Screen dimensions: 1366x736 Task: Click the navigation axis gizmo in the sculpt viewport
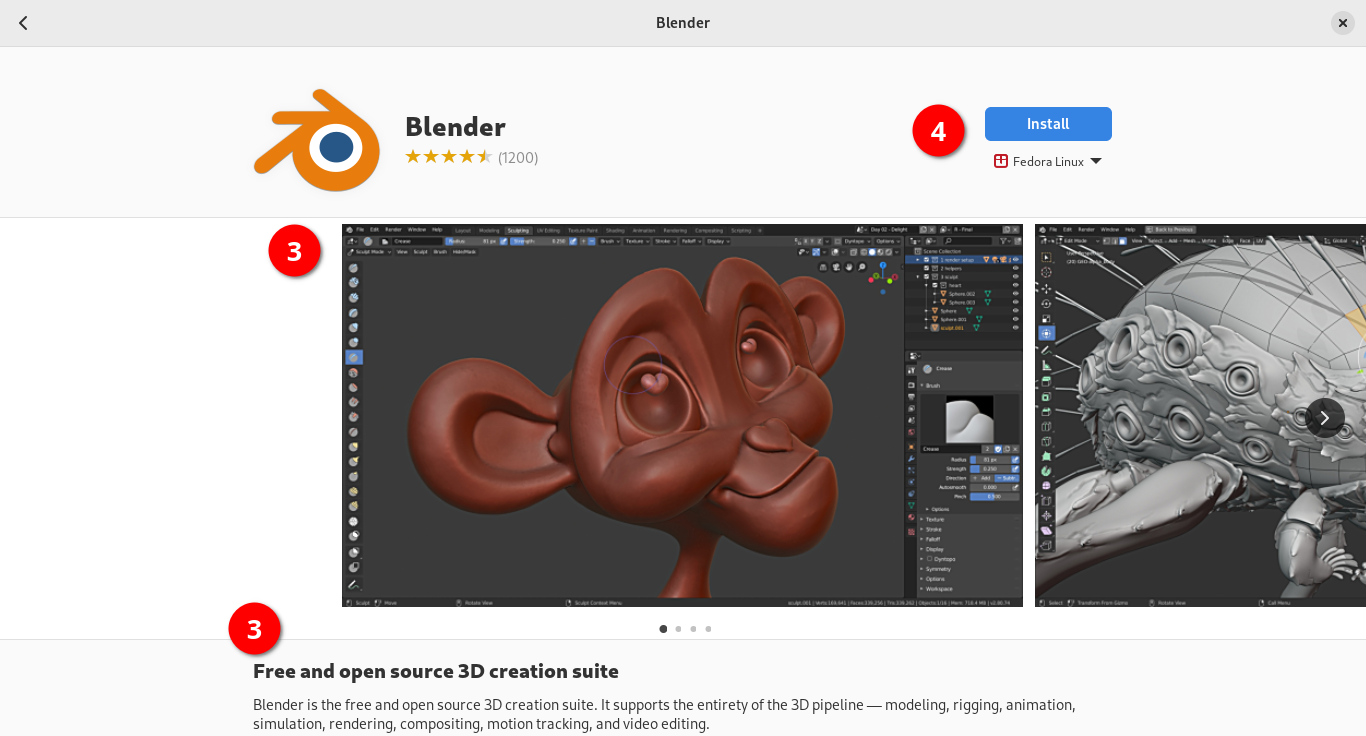(881, 272)
